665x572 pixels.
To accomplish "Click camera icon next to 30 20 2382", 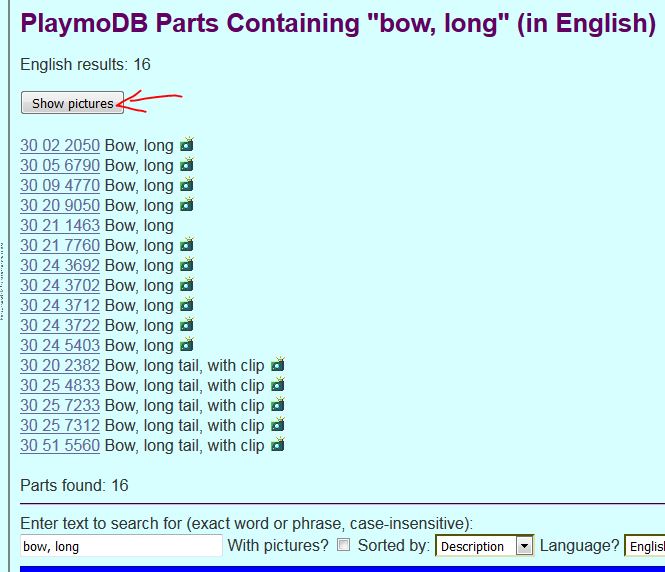I will point(277,365).
